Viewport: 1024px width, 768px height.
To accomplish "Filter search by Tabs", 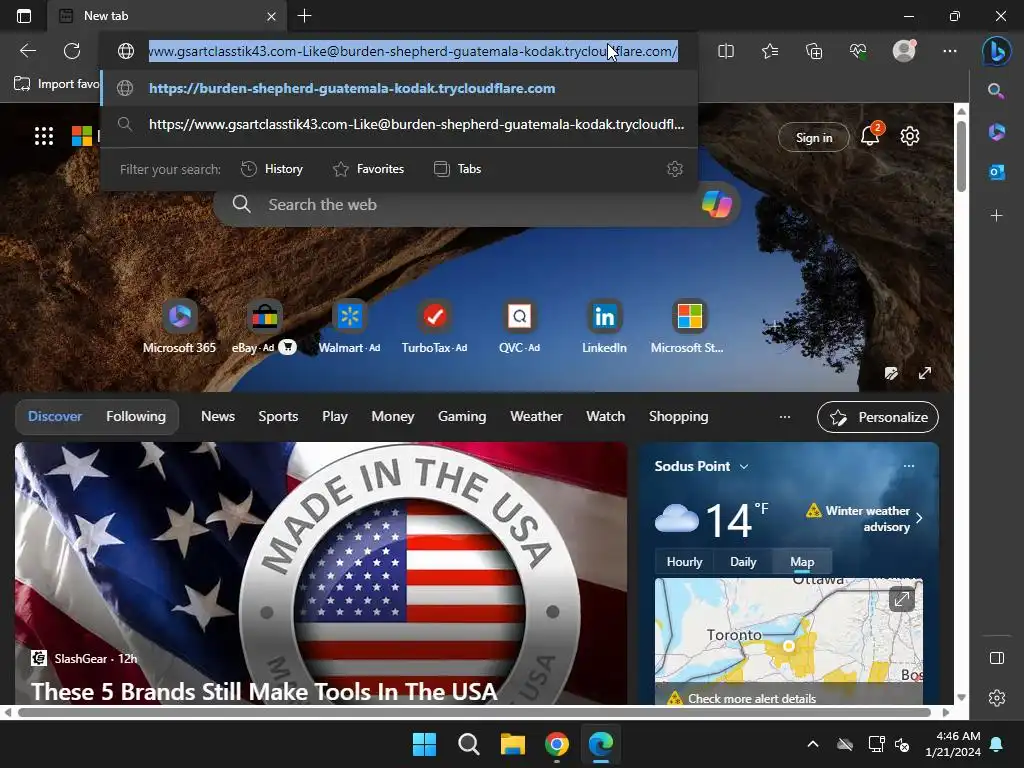I will pyautogui.click(x=458, y=169).
